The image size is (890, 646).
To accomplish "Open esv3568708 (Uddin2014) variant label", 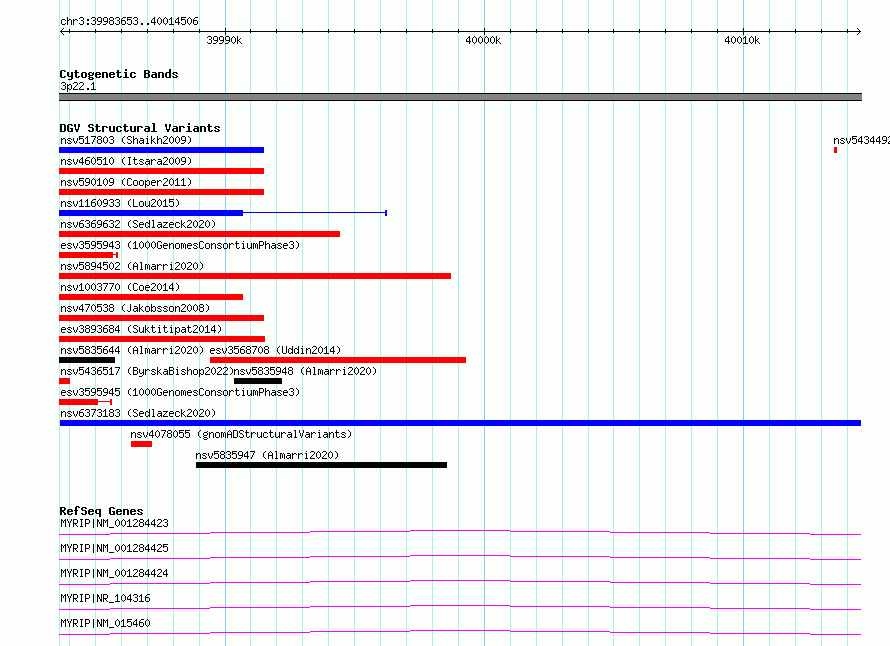I will pos(275,350).
